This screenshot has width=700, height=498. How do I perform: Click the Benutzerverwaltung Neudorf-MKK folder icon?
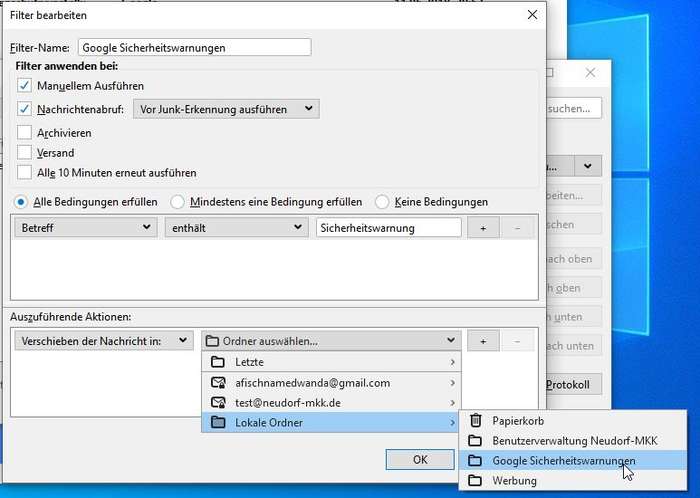click(x=476, y=441)
